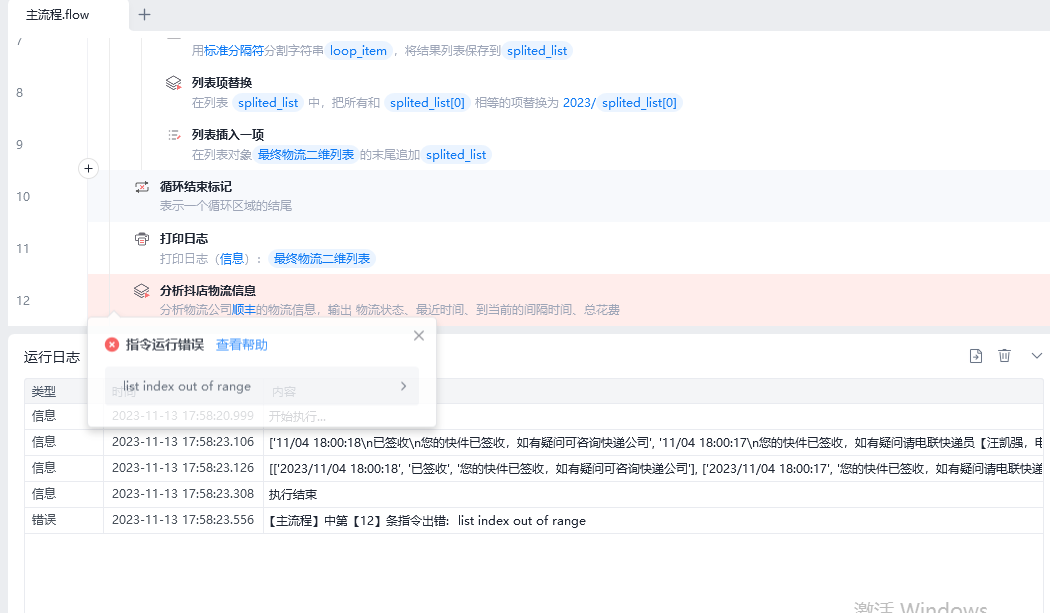Open a new flow tab with the plus button
1050x613 pixels.
pyautogui.click(x=145, y=15)
